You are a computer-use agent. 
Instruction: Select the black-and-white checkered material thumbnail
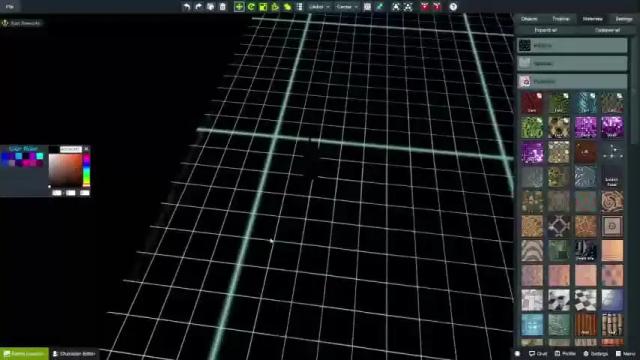585,300
